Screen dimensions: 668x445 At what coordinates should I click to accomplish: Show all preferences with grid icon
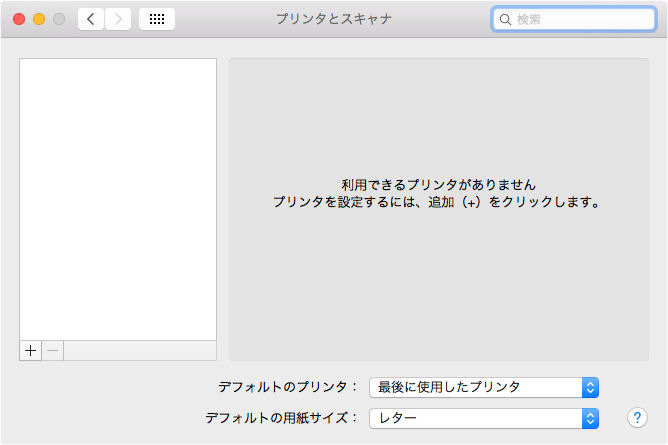pos(157,19)
